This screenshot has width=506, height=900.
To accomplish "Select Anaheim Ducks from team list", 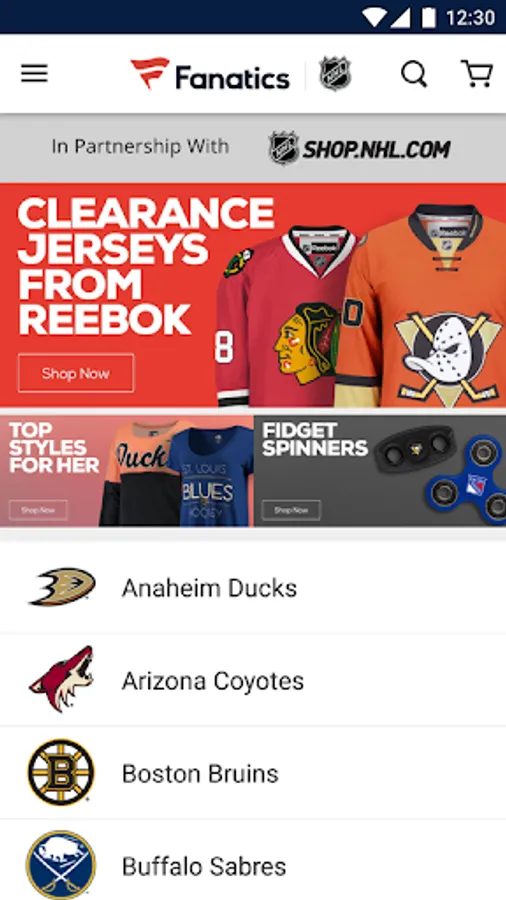I will [253, 588].
